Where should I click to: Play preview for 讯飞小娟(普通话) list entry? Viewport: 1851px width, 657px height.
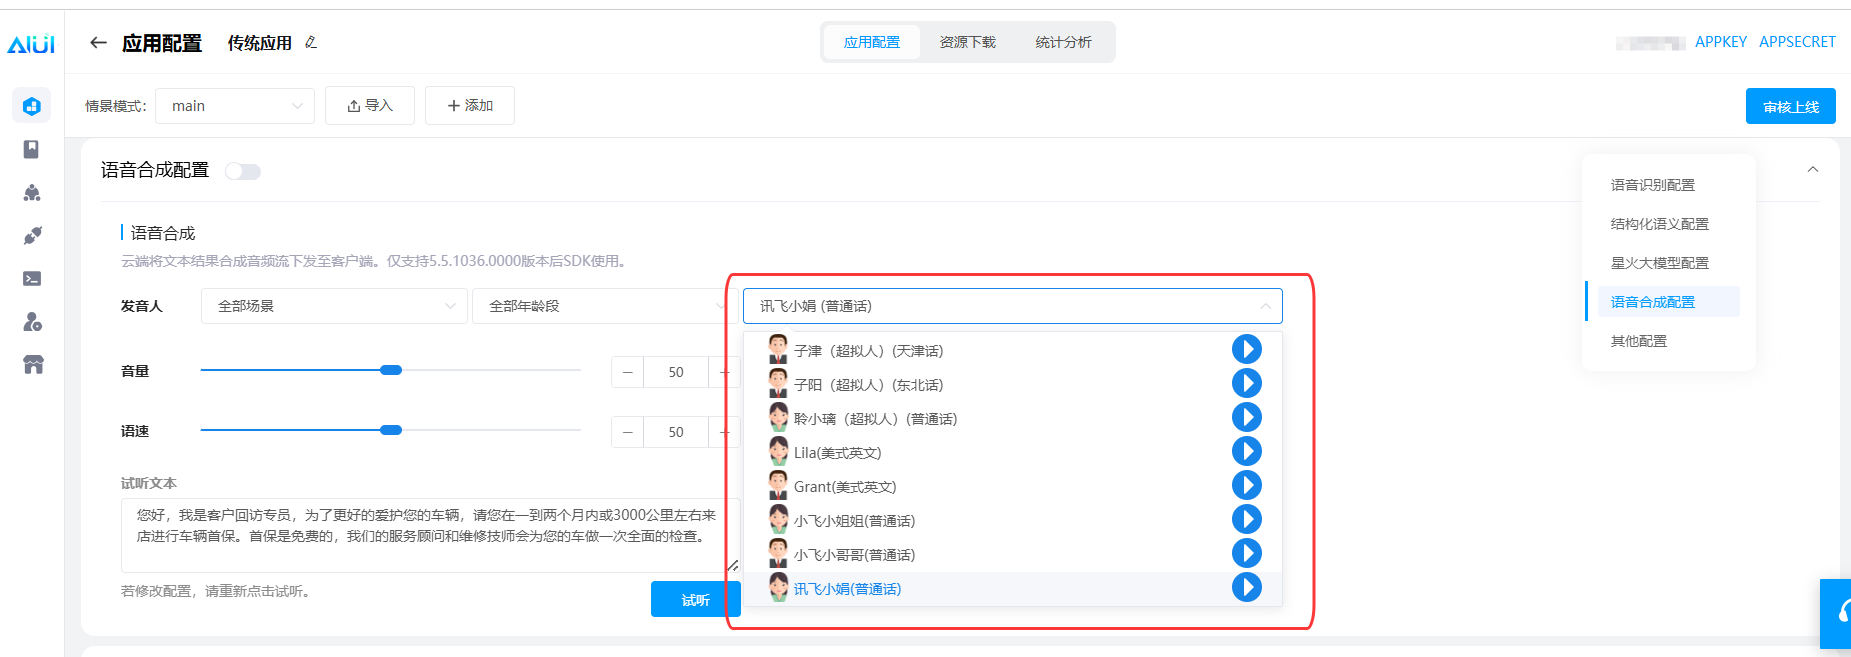tap(1246, 587)
